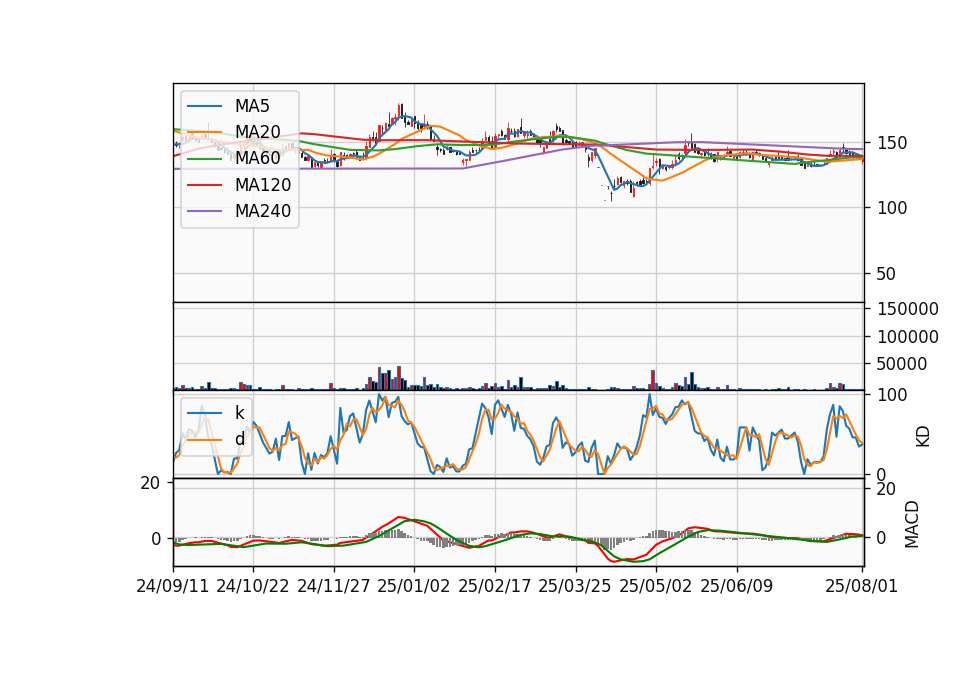960x690 pixels.
Task: Click the 25/01/02 date label
Action: coord(414,586)
